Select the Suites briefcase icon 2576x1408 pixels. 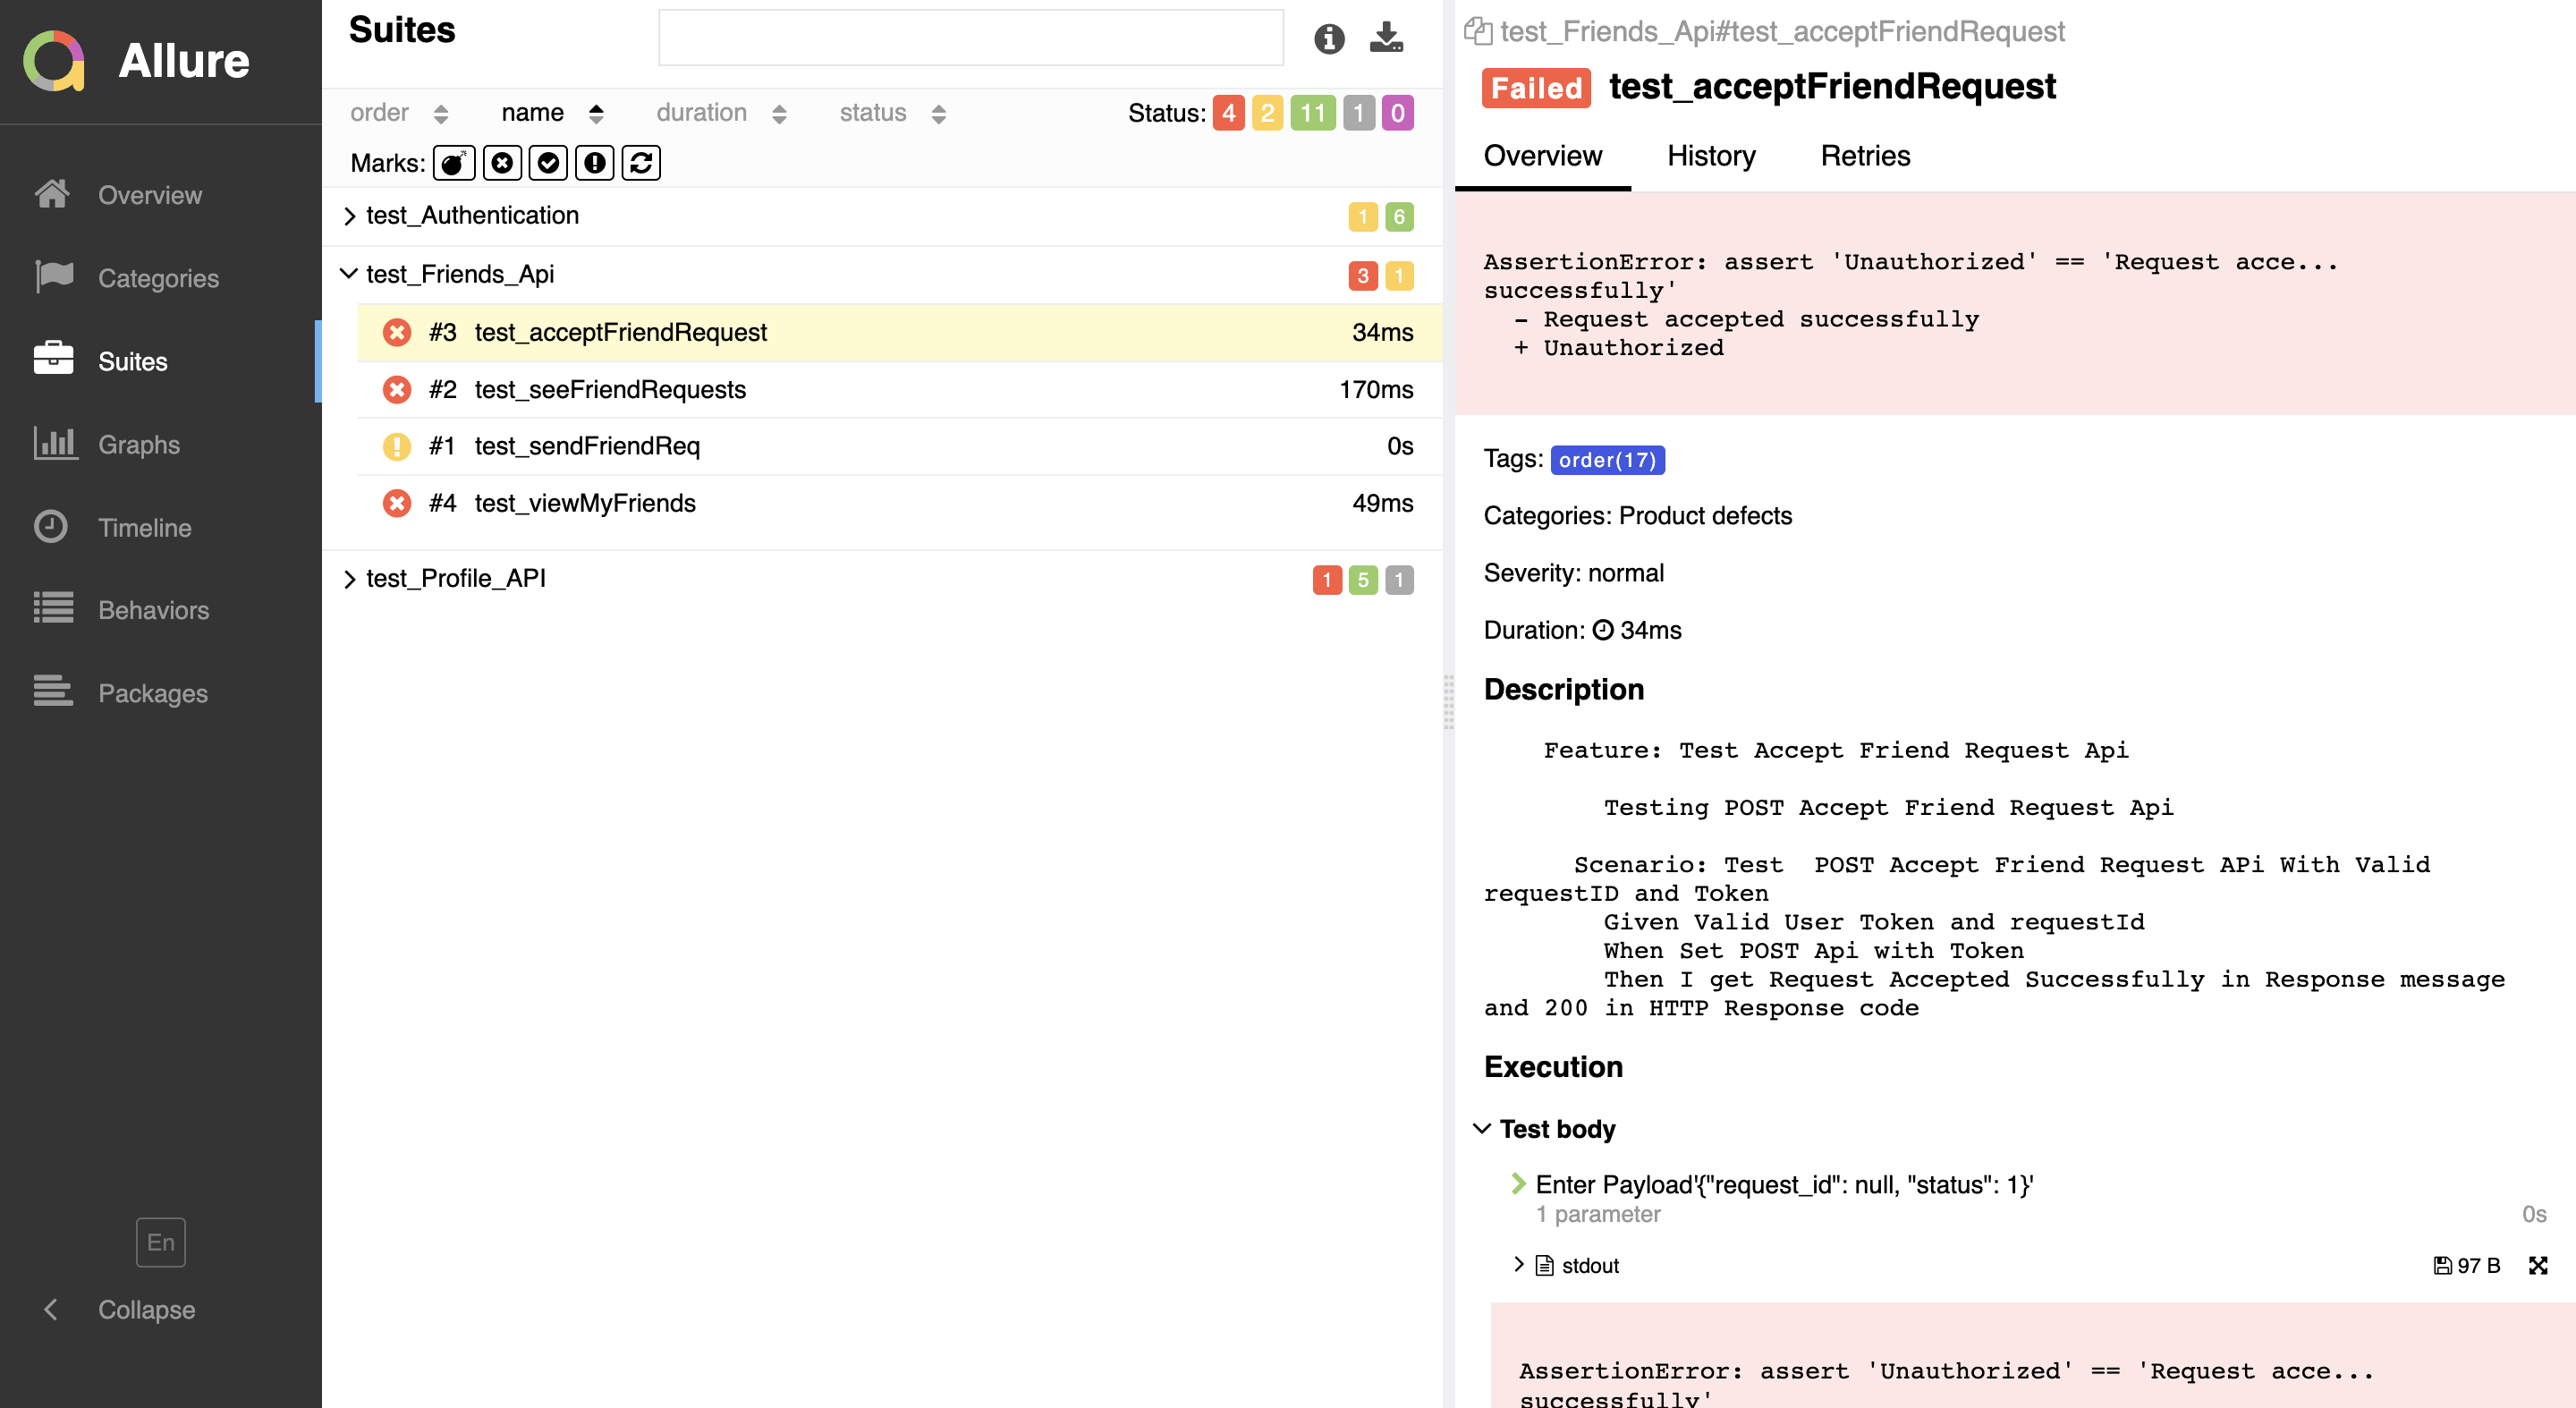tap(53, 359)
